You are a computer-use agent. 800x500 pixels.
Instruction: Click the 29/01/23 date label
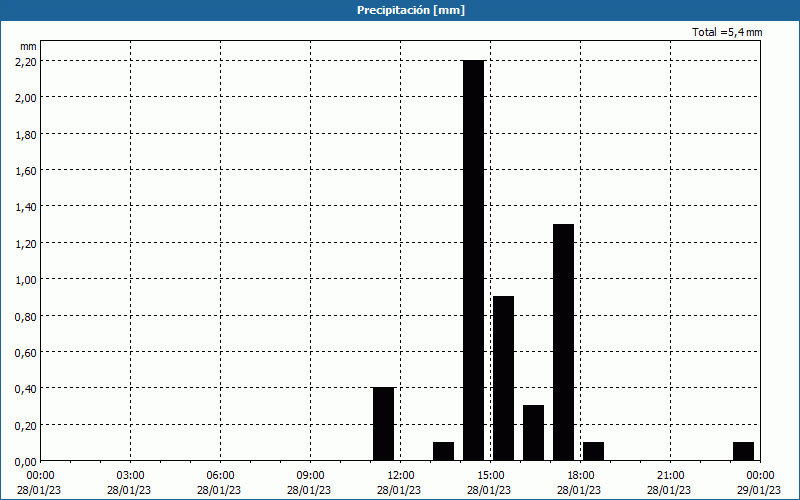[x=759, y=490]
